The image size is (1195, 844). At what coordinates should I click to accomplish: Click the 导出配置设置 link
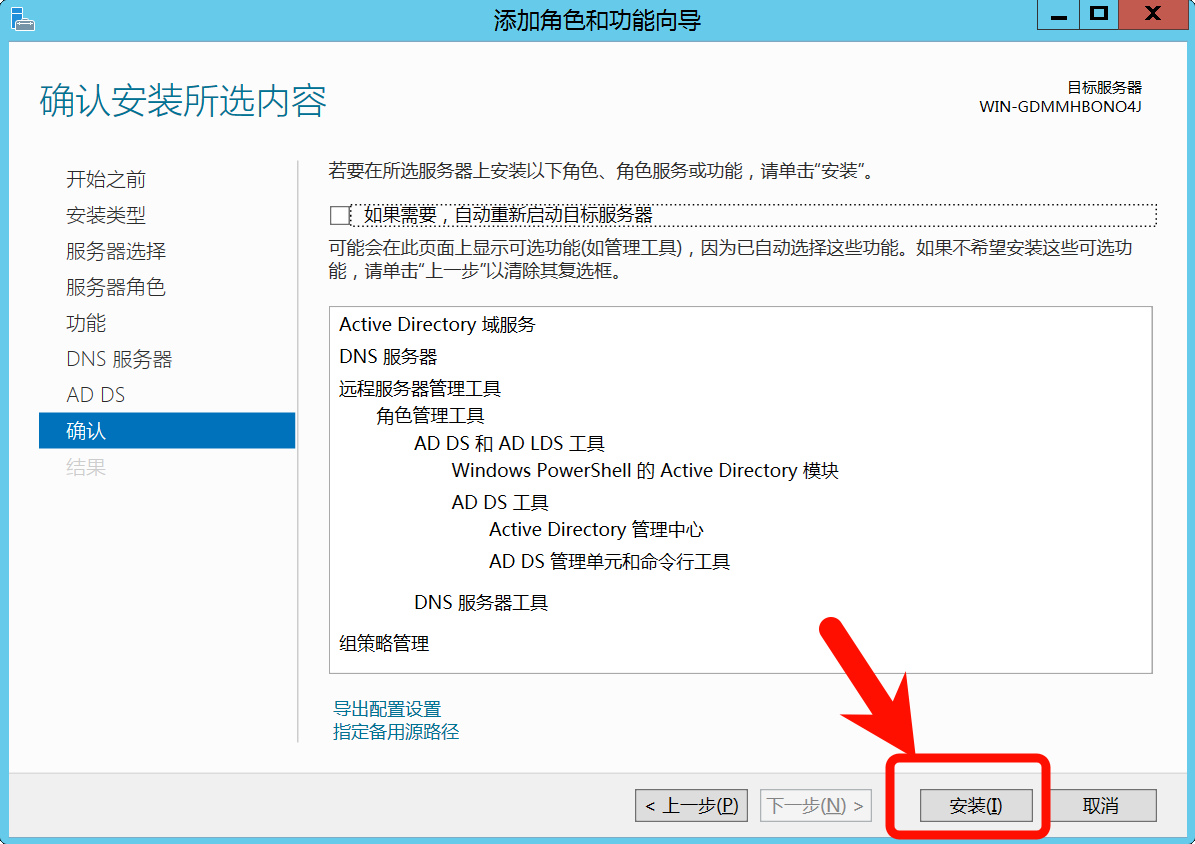click(x=387, y=709)
